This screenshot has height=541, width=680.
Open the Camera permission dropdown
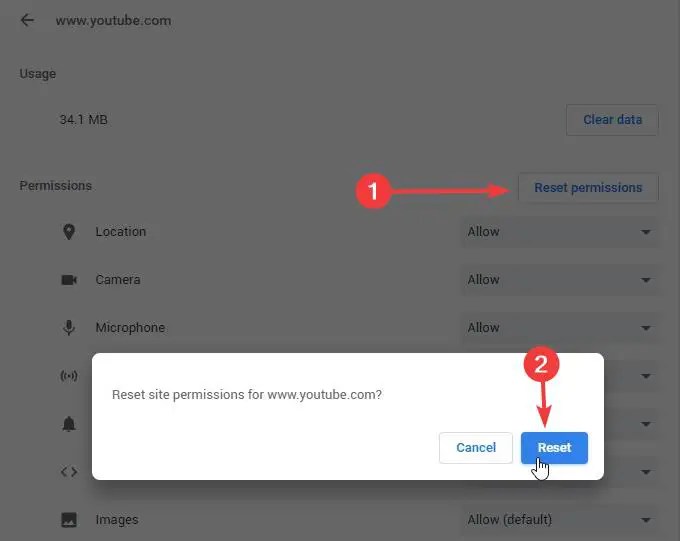[x=559, y=280]
